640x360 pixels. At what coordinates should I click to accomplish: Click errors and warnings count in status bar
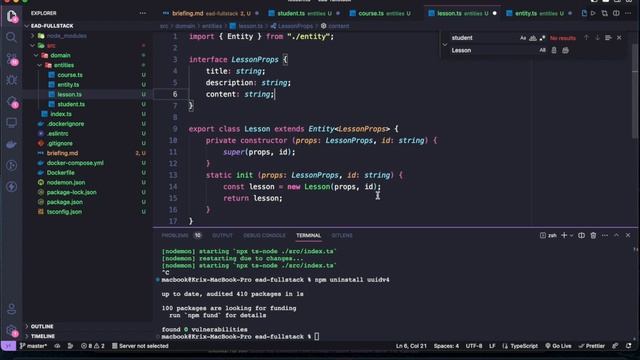point(93,346)
